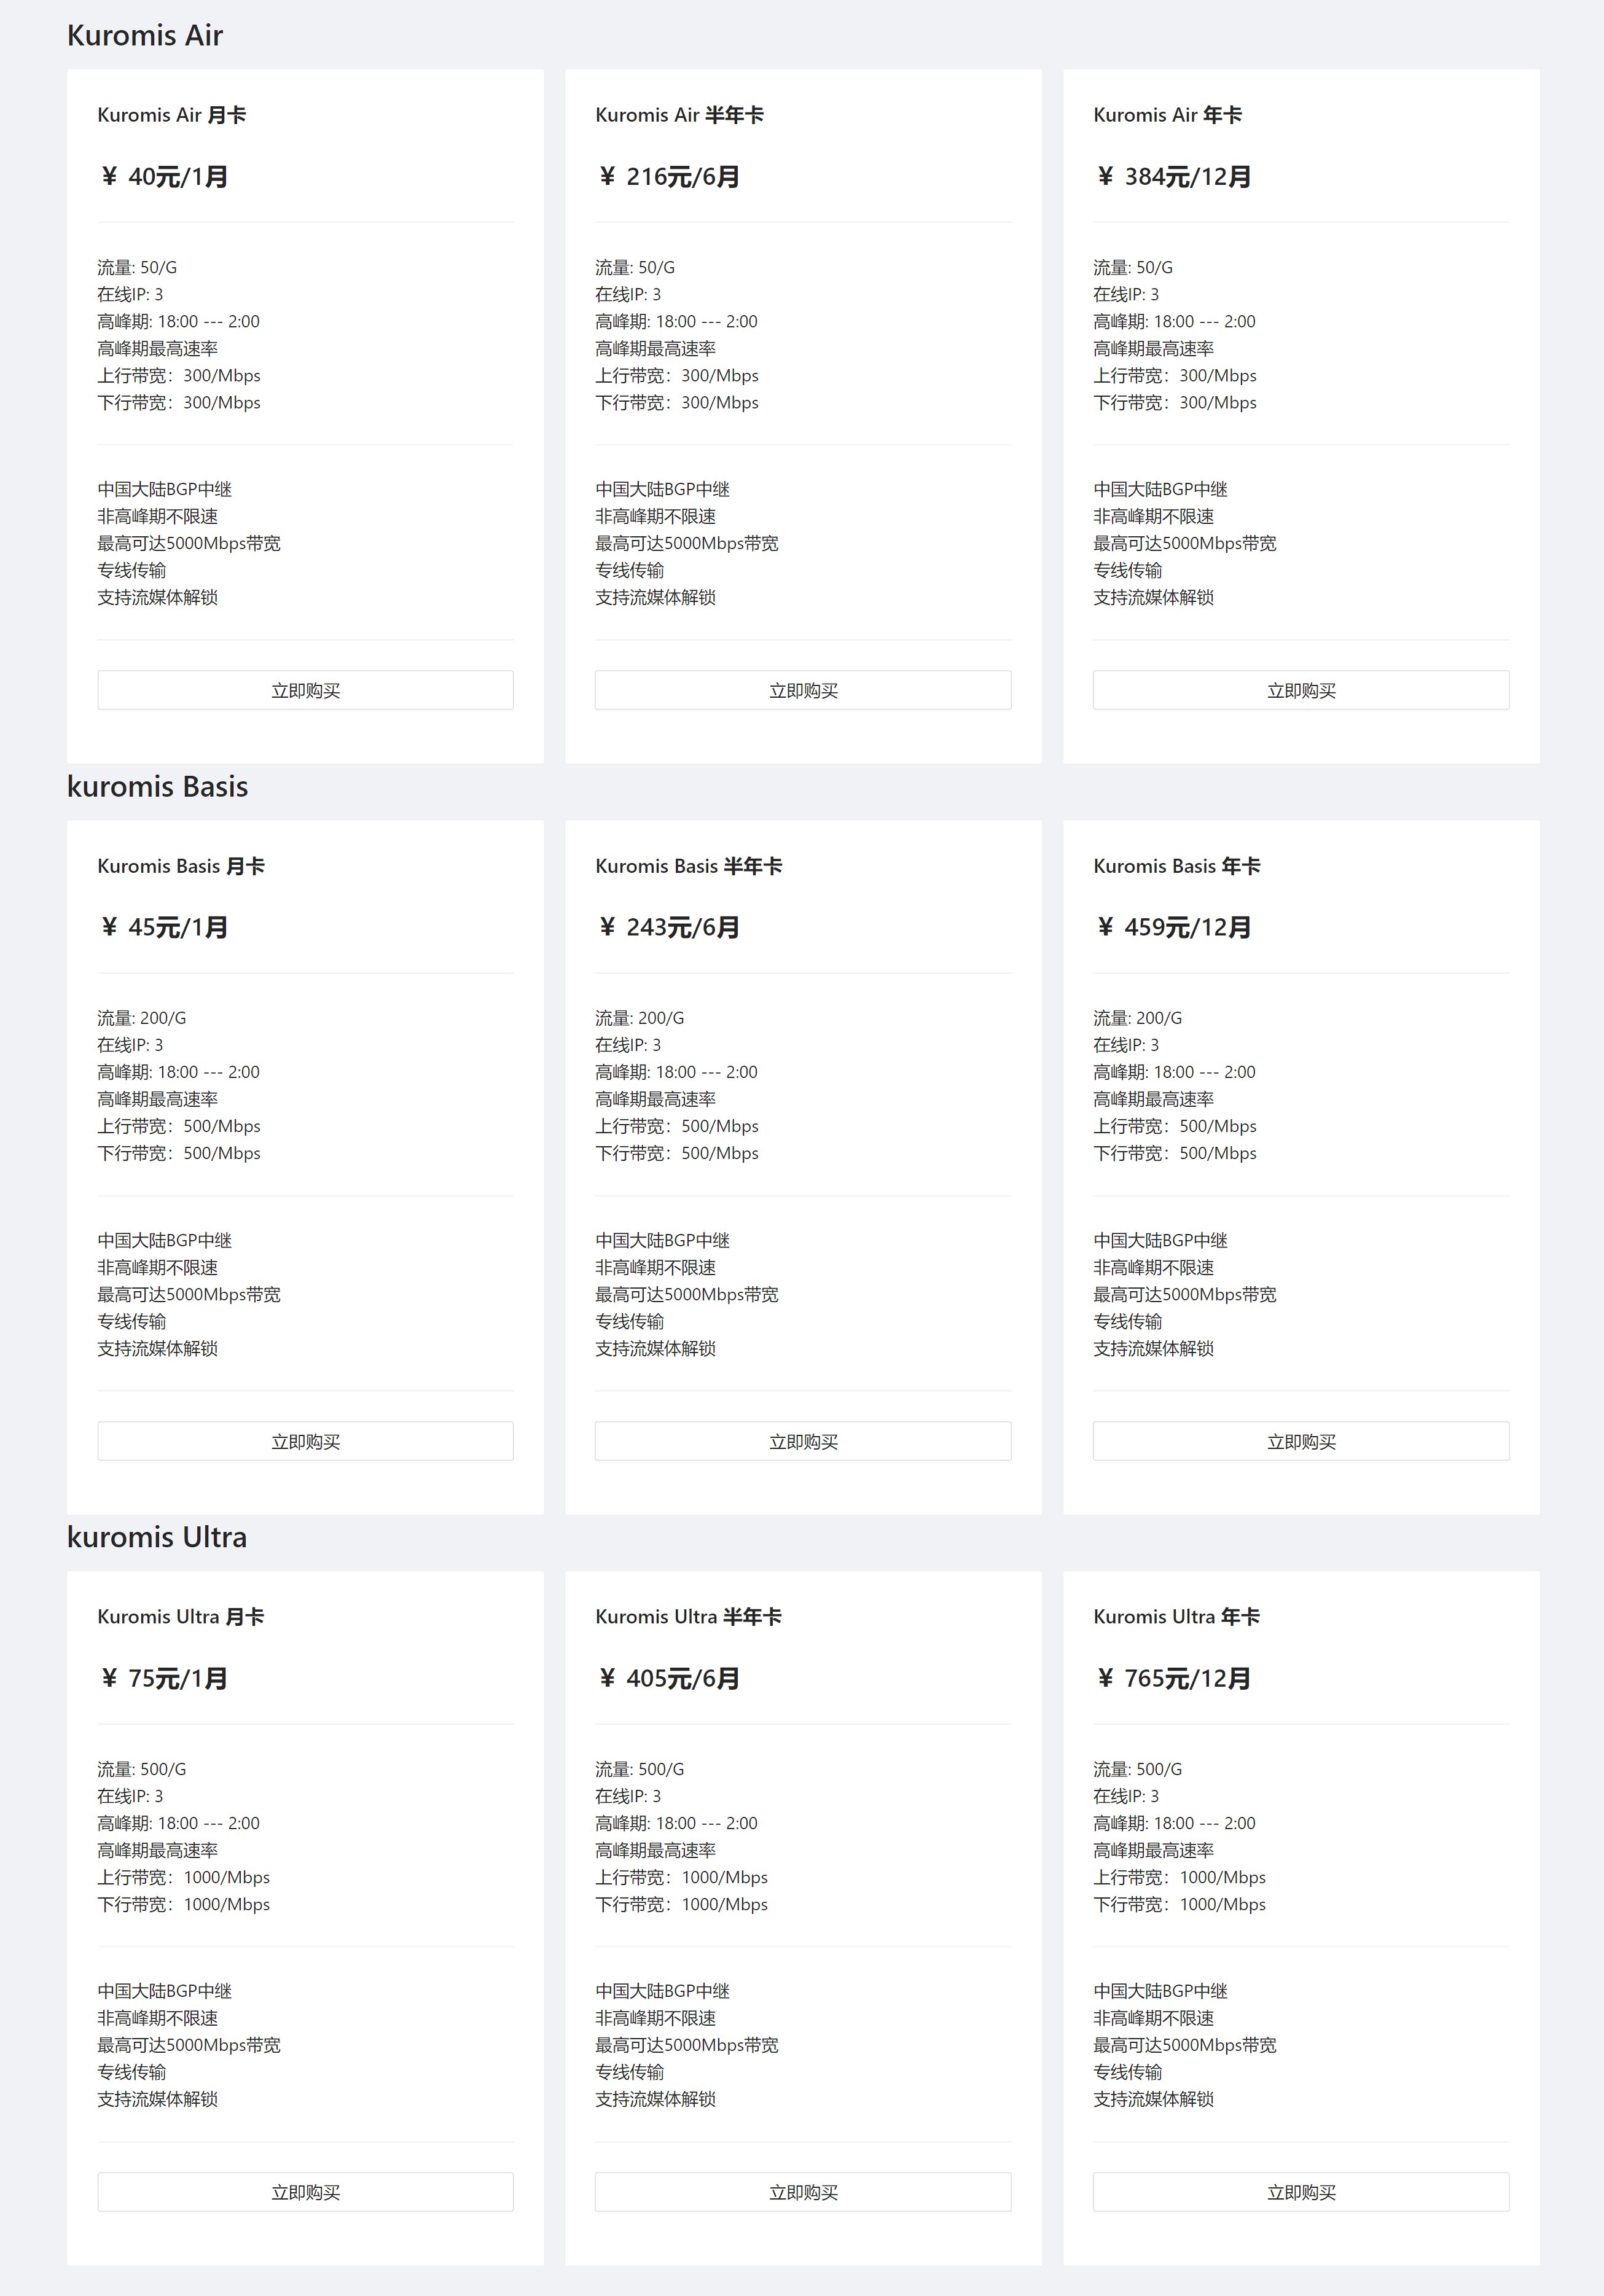Click 中国大陆BGP中继 in Air 月卡 card
The image size is (1604, 2296).
tap(165, 489)
